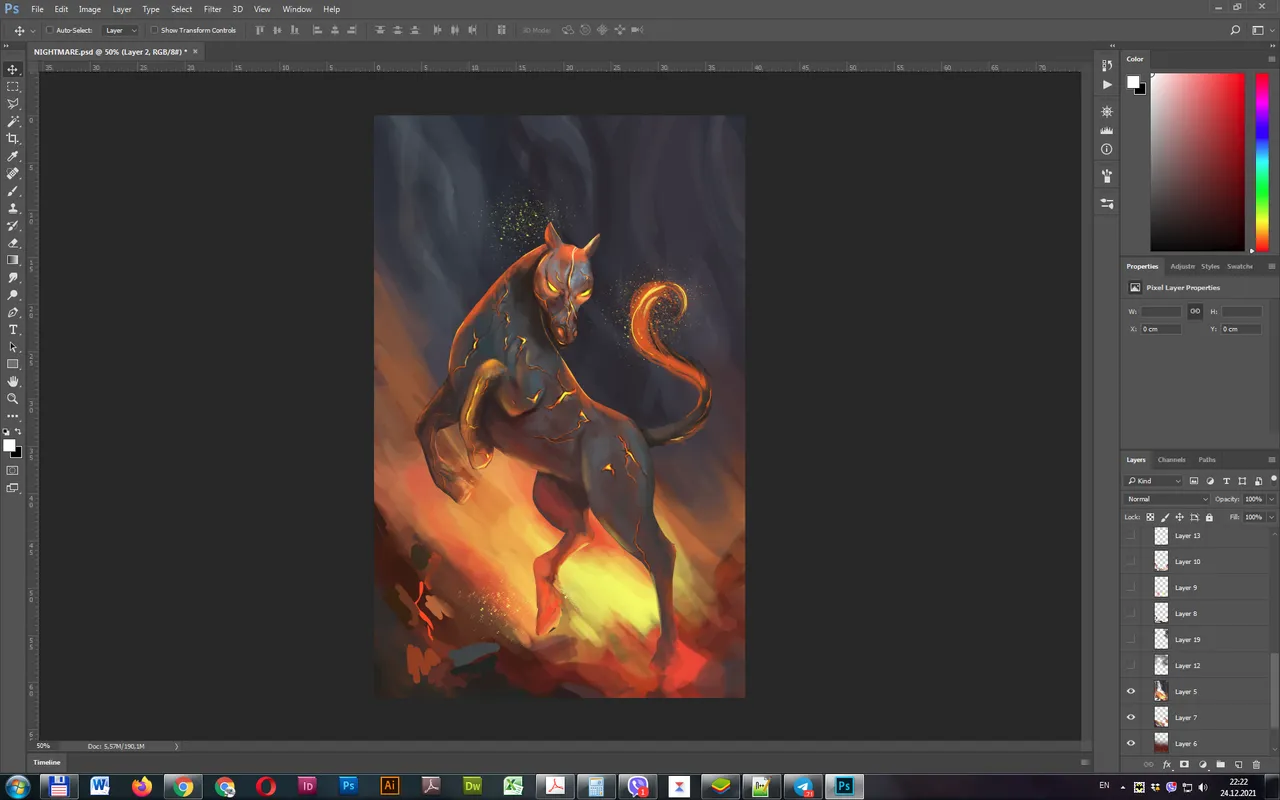
Task: Delete layer using trash icon
Action: point(1256,765)
